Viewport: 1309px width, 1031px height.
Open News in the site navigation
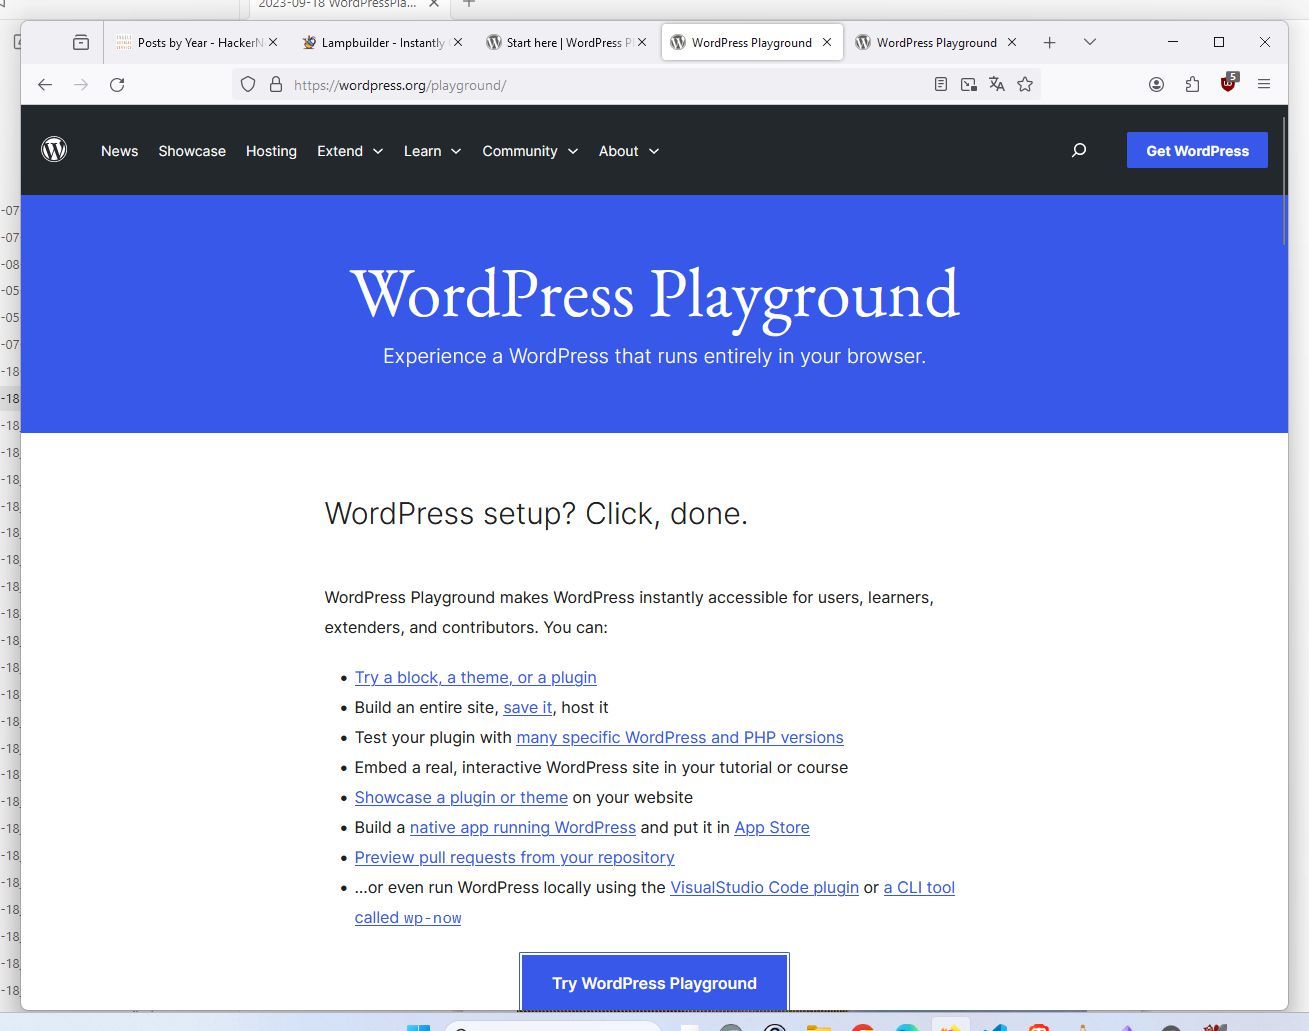(119, 151)
